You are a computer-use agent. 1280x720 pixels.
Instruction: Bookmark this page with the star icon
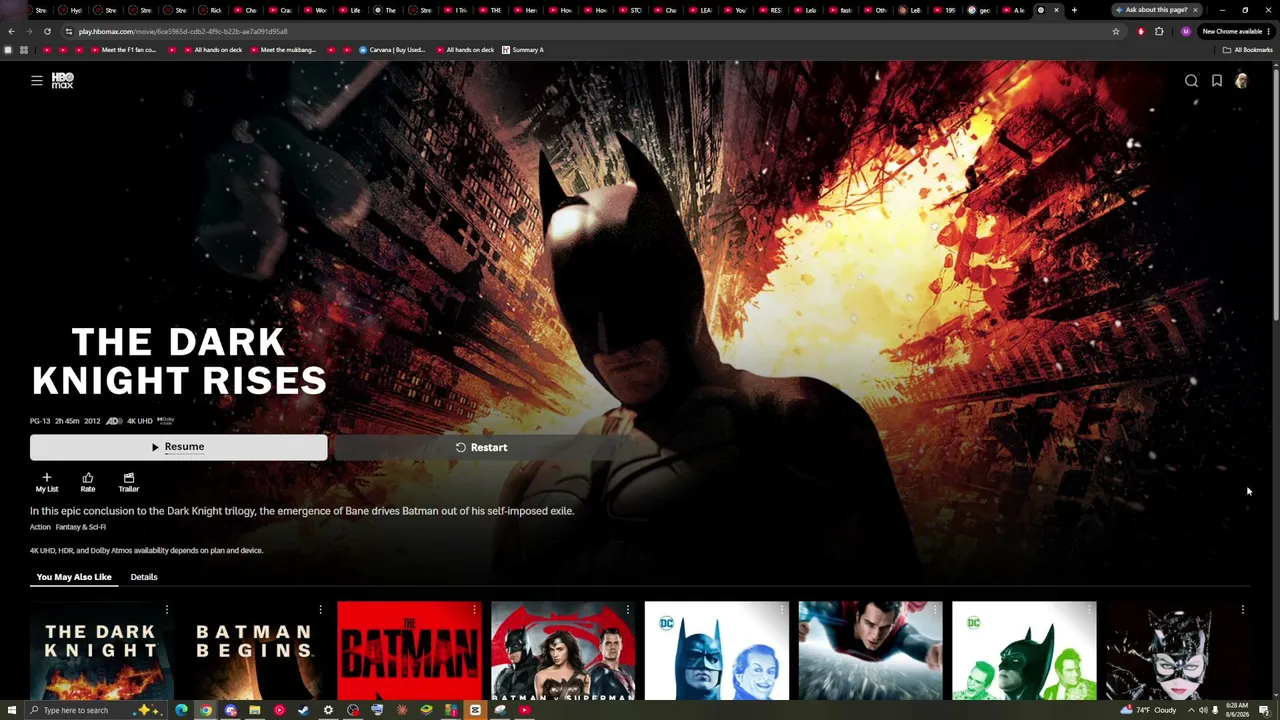coord(1116,31)
